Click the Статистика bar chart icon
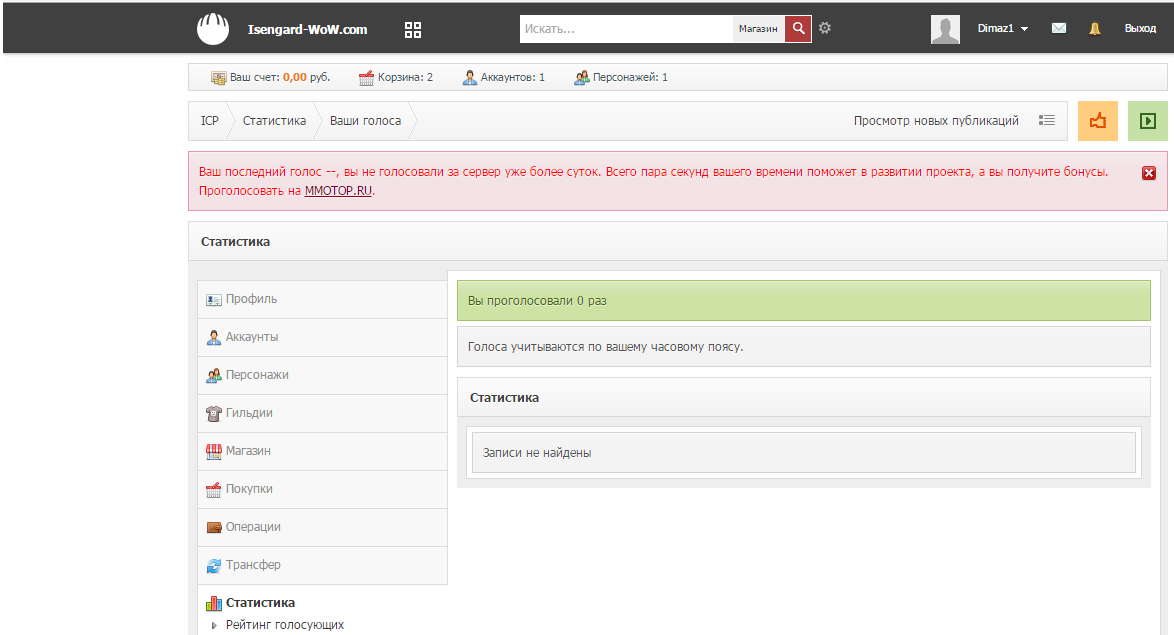Image resolution: width=1174 pixels, height=635 pixels. click(213, 603)
